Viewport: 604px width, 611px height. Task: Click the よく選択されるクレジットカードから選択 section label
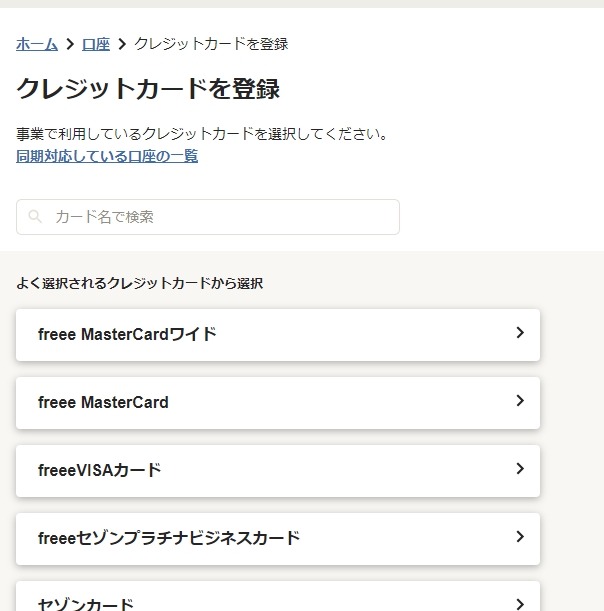pyautogui.click(x=139, y=284)
